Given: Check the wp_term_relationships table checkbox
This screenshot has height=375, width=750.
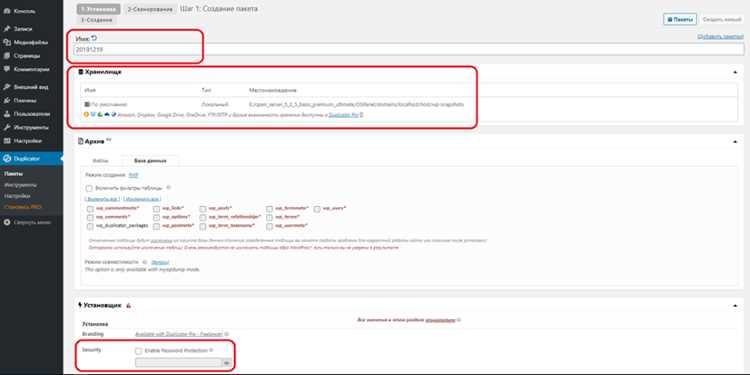Looking at the screenshot, I should pos(203,217).
